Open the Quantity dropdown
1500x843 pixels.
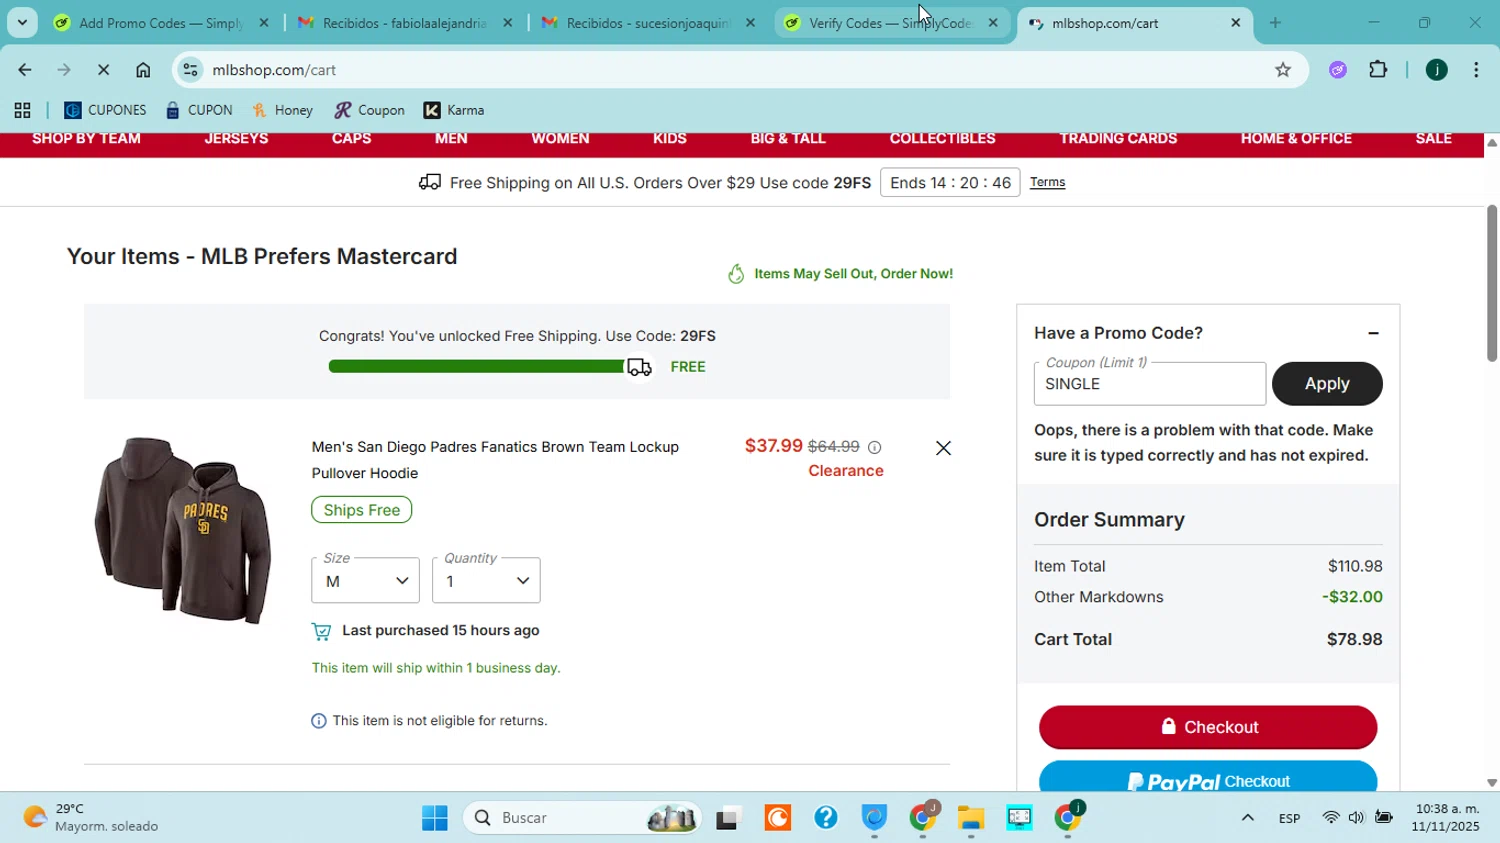pos(486,580)
